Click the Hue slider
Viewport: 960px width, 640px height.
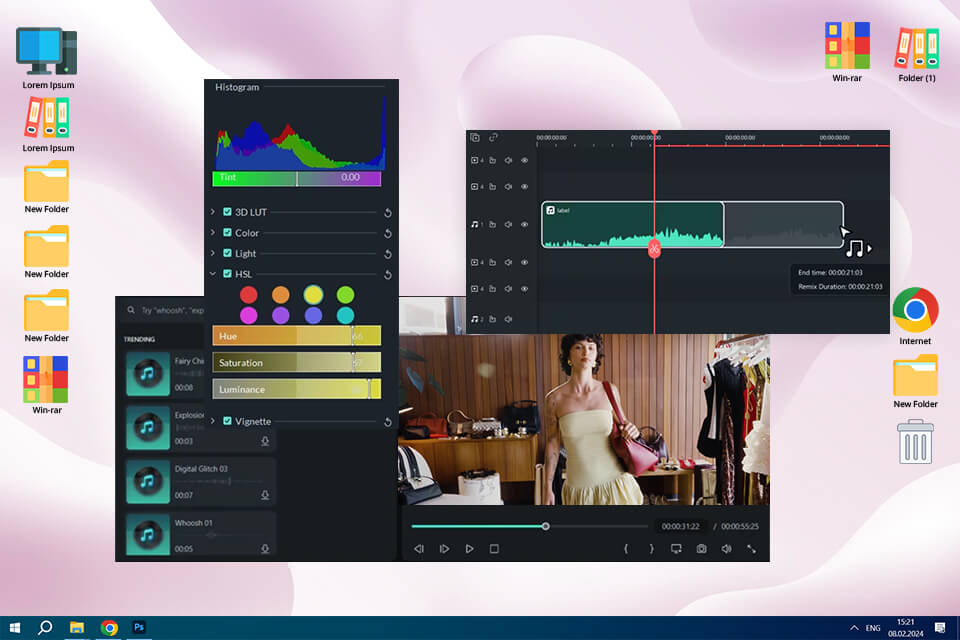(297, 336)
